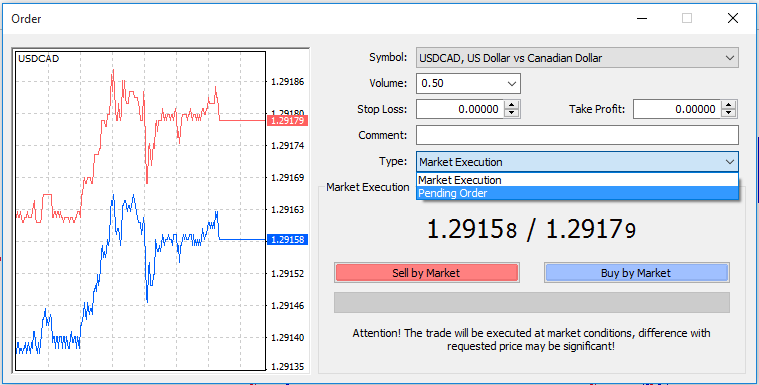Screen dimensions: 759x385
Task: Click the Sell by Market button
Action: (x=426, y=273)
